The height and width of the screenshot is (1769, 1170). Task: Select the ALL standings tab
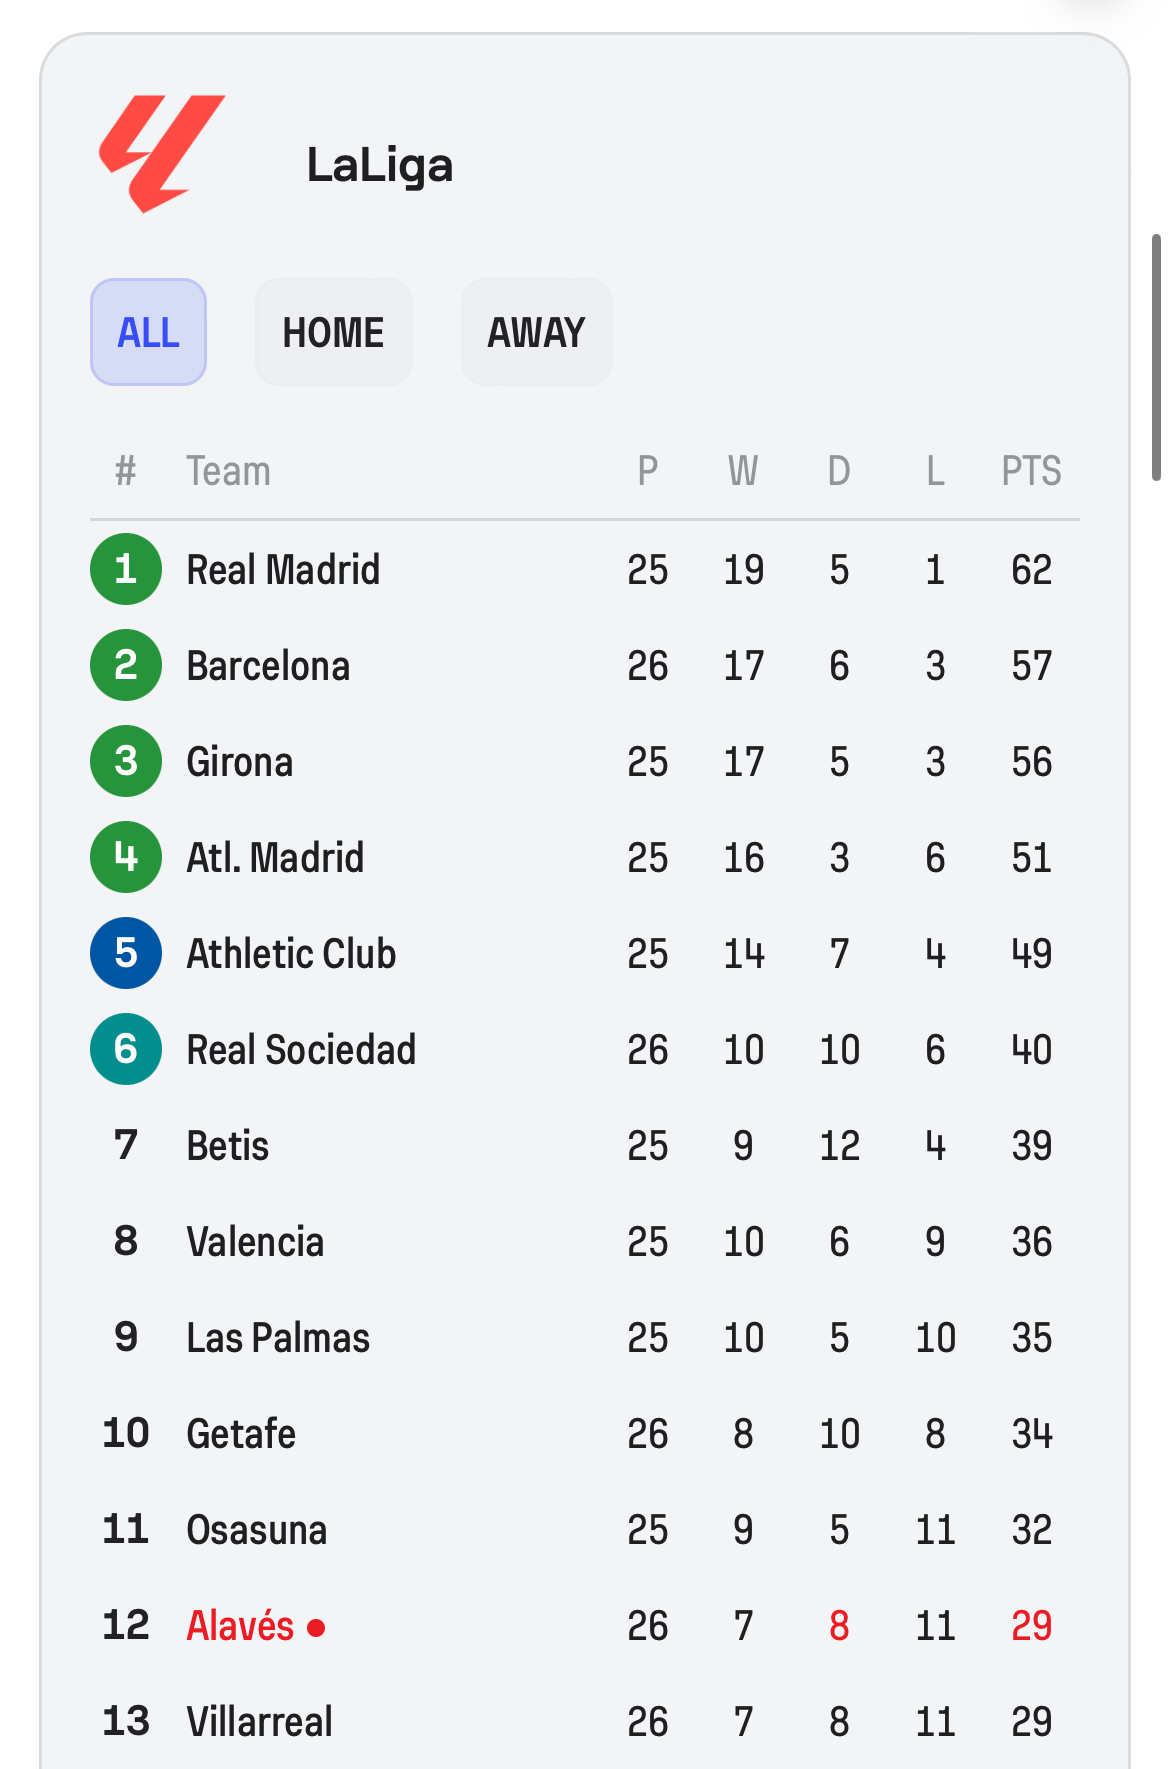pos(148,332)
